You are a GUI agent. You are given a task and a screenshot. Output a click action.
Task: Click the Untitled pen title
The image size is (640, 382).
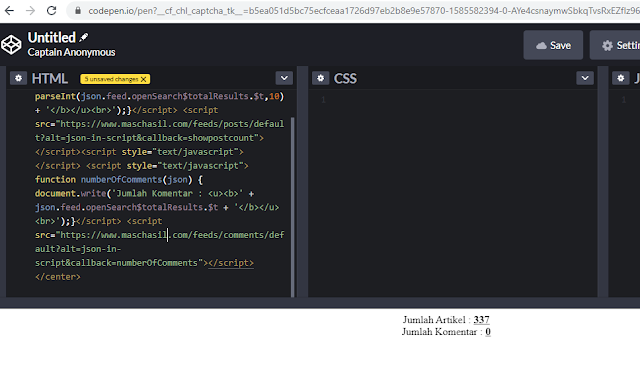pyautogui.click(x=51, y=38)
